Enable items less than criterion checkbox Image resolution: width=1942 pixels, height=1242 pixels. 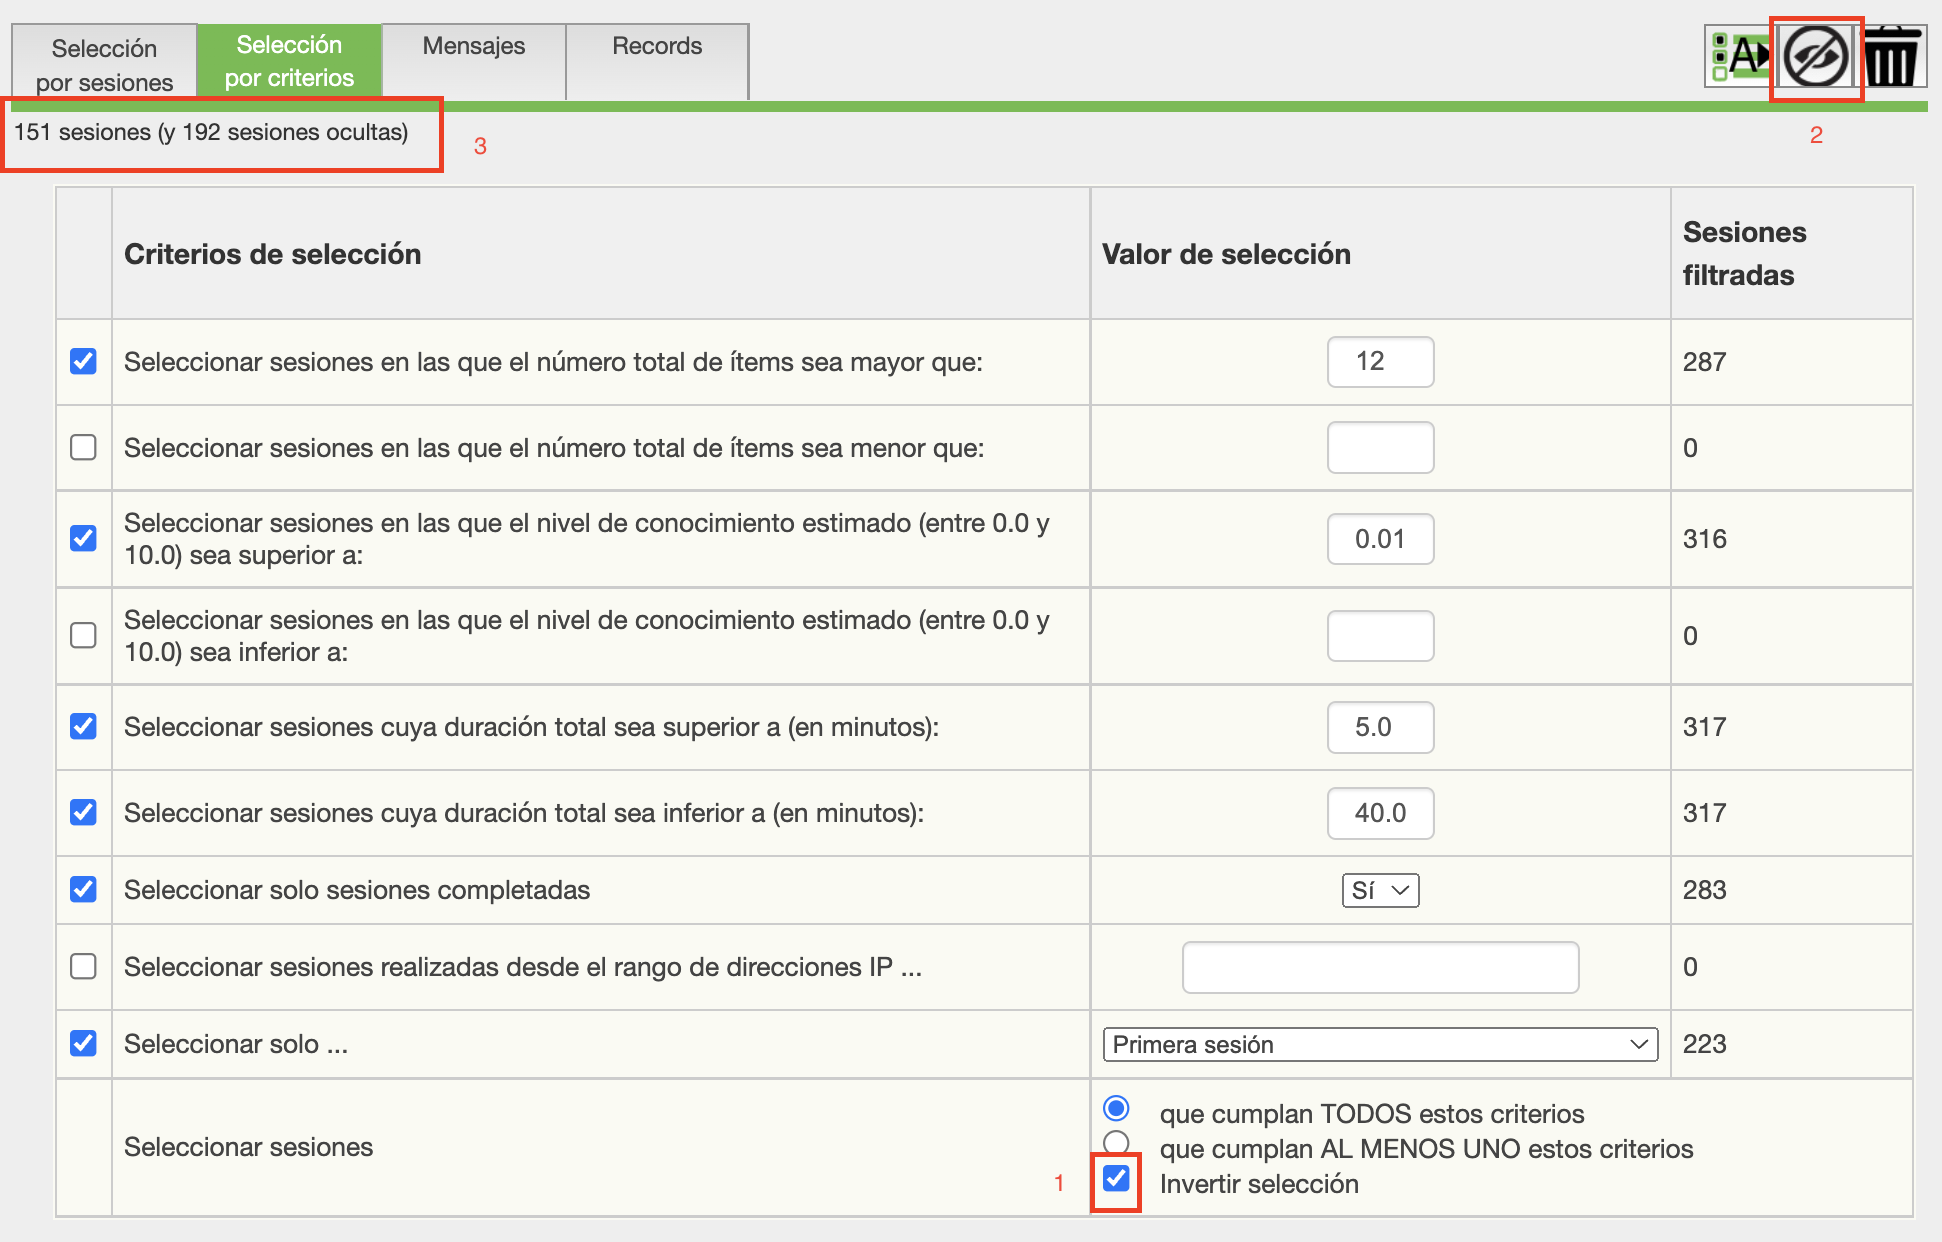(84, 447)
